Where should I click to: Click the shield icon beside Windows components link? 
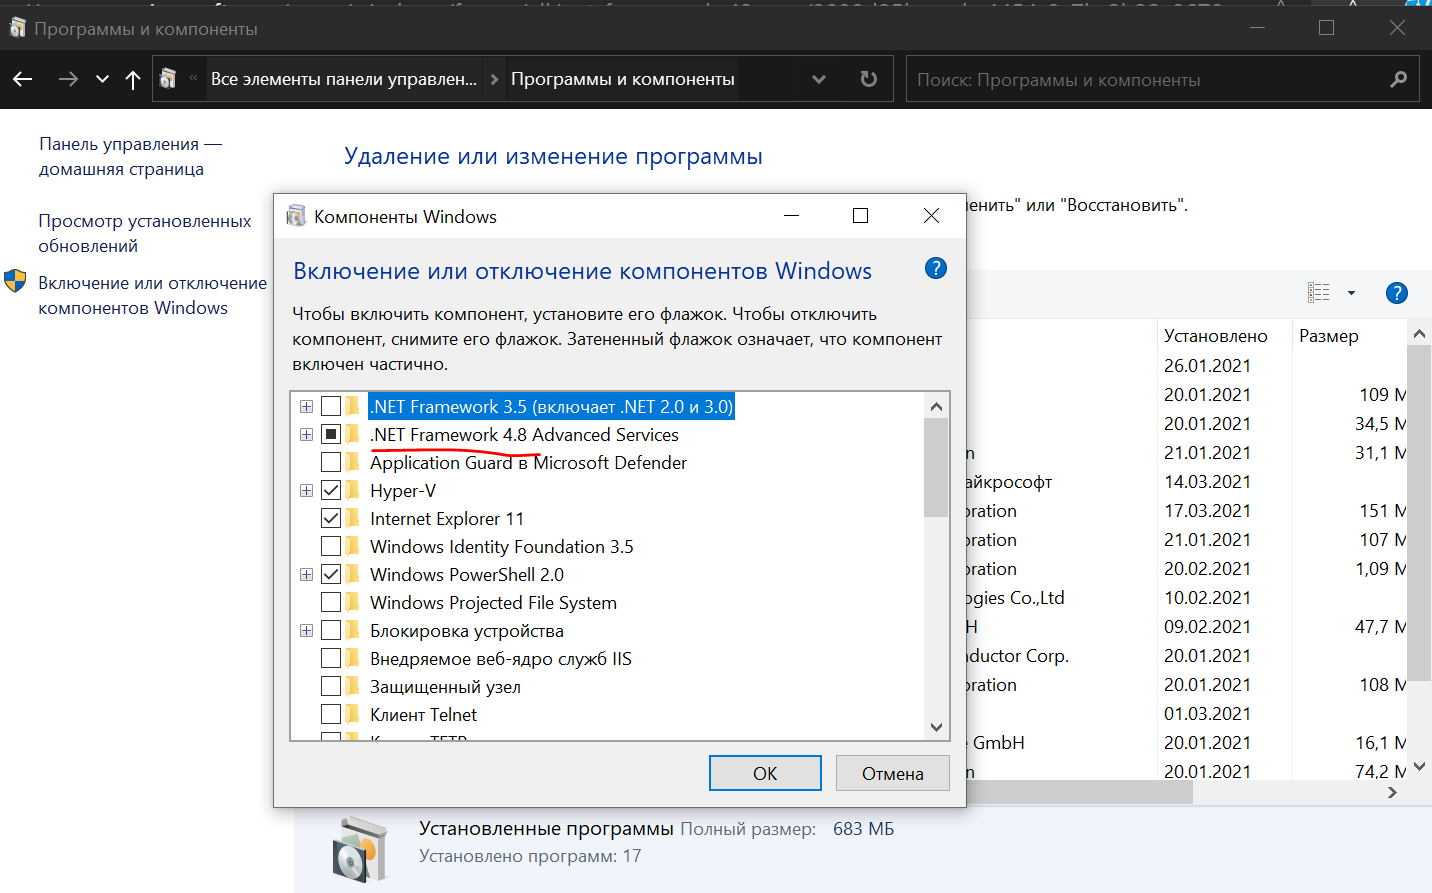(15, 281)
